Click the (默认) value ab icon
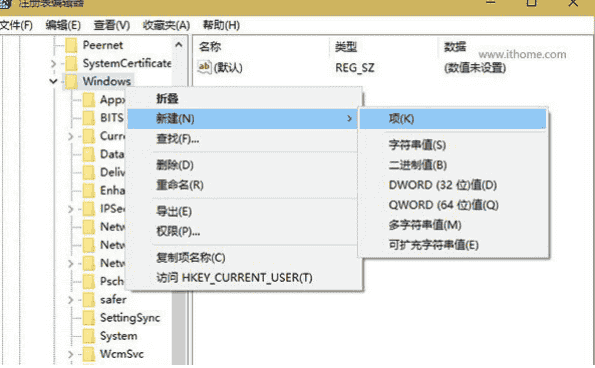 [204, 68]
